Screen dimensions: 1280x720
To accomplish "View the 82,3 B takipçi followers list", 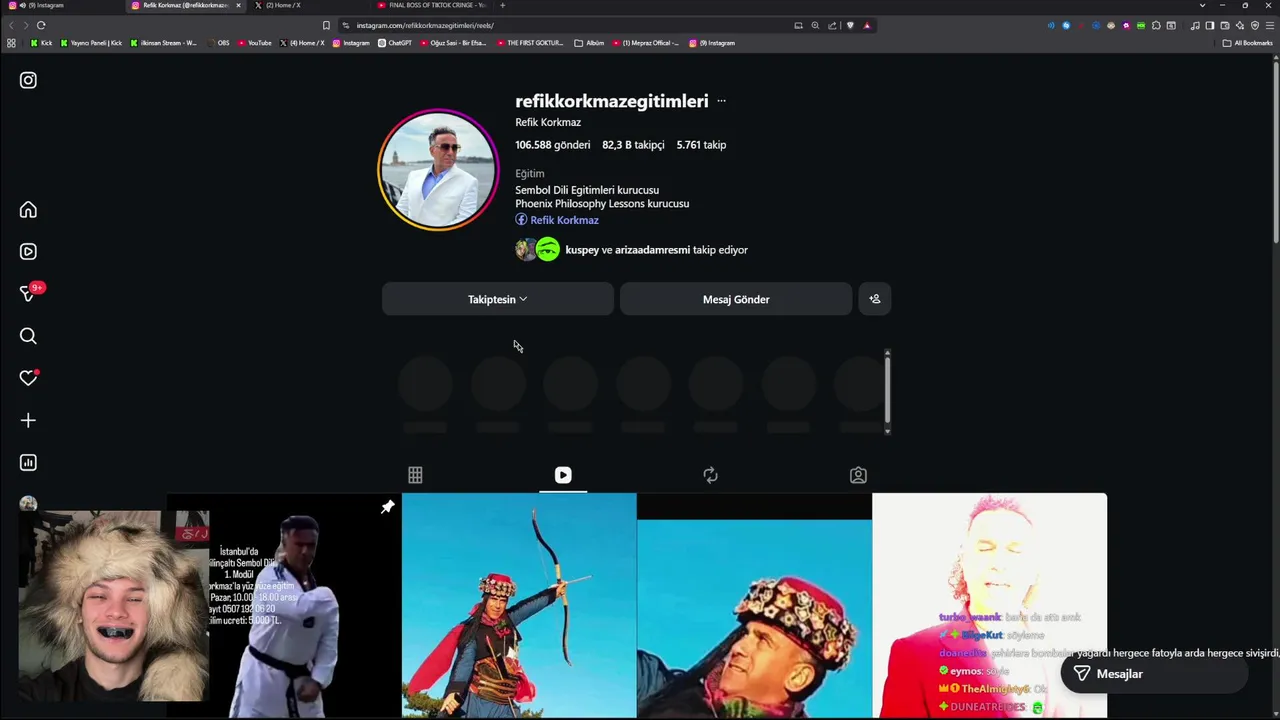I will point(633,145).
